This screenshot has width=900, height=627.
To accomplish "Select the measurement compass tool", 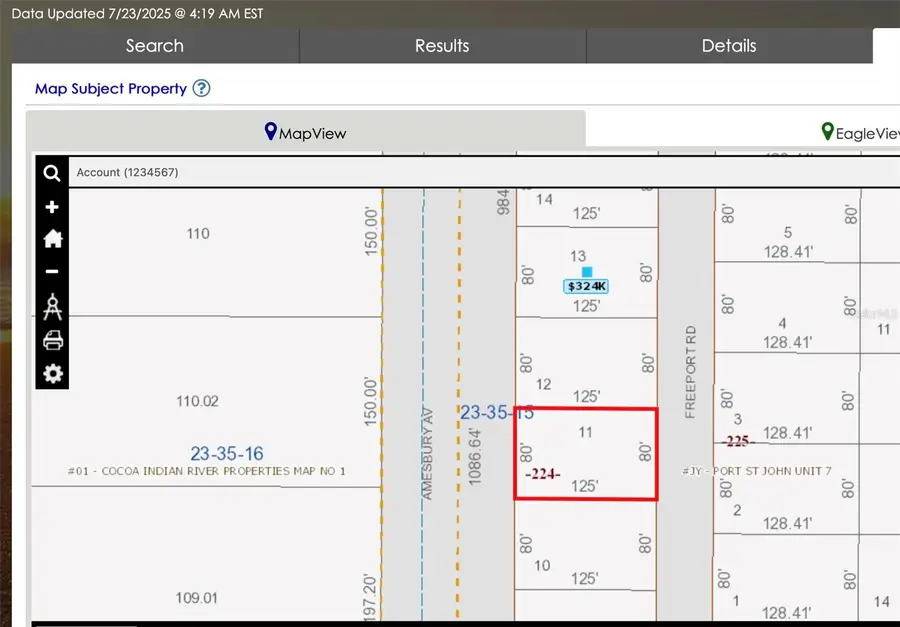I will coord(52,306).
